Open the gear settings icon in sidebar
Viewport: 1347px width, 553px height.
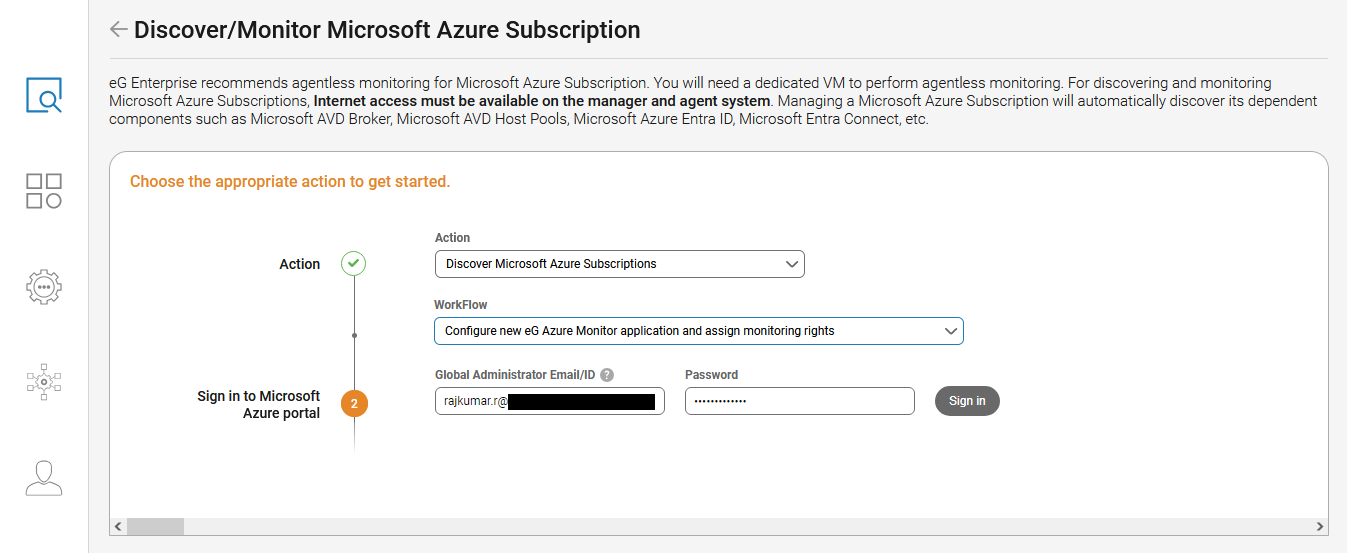point(44,287)
